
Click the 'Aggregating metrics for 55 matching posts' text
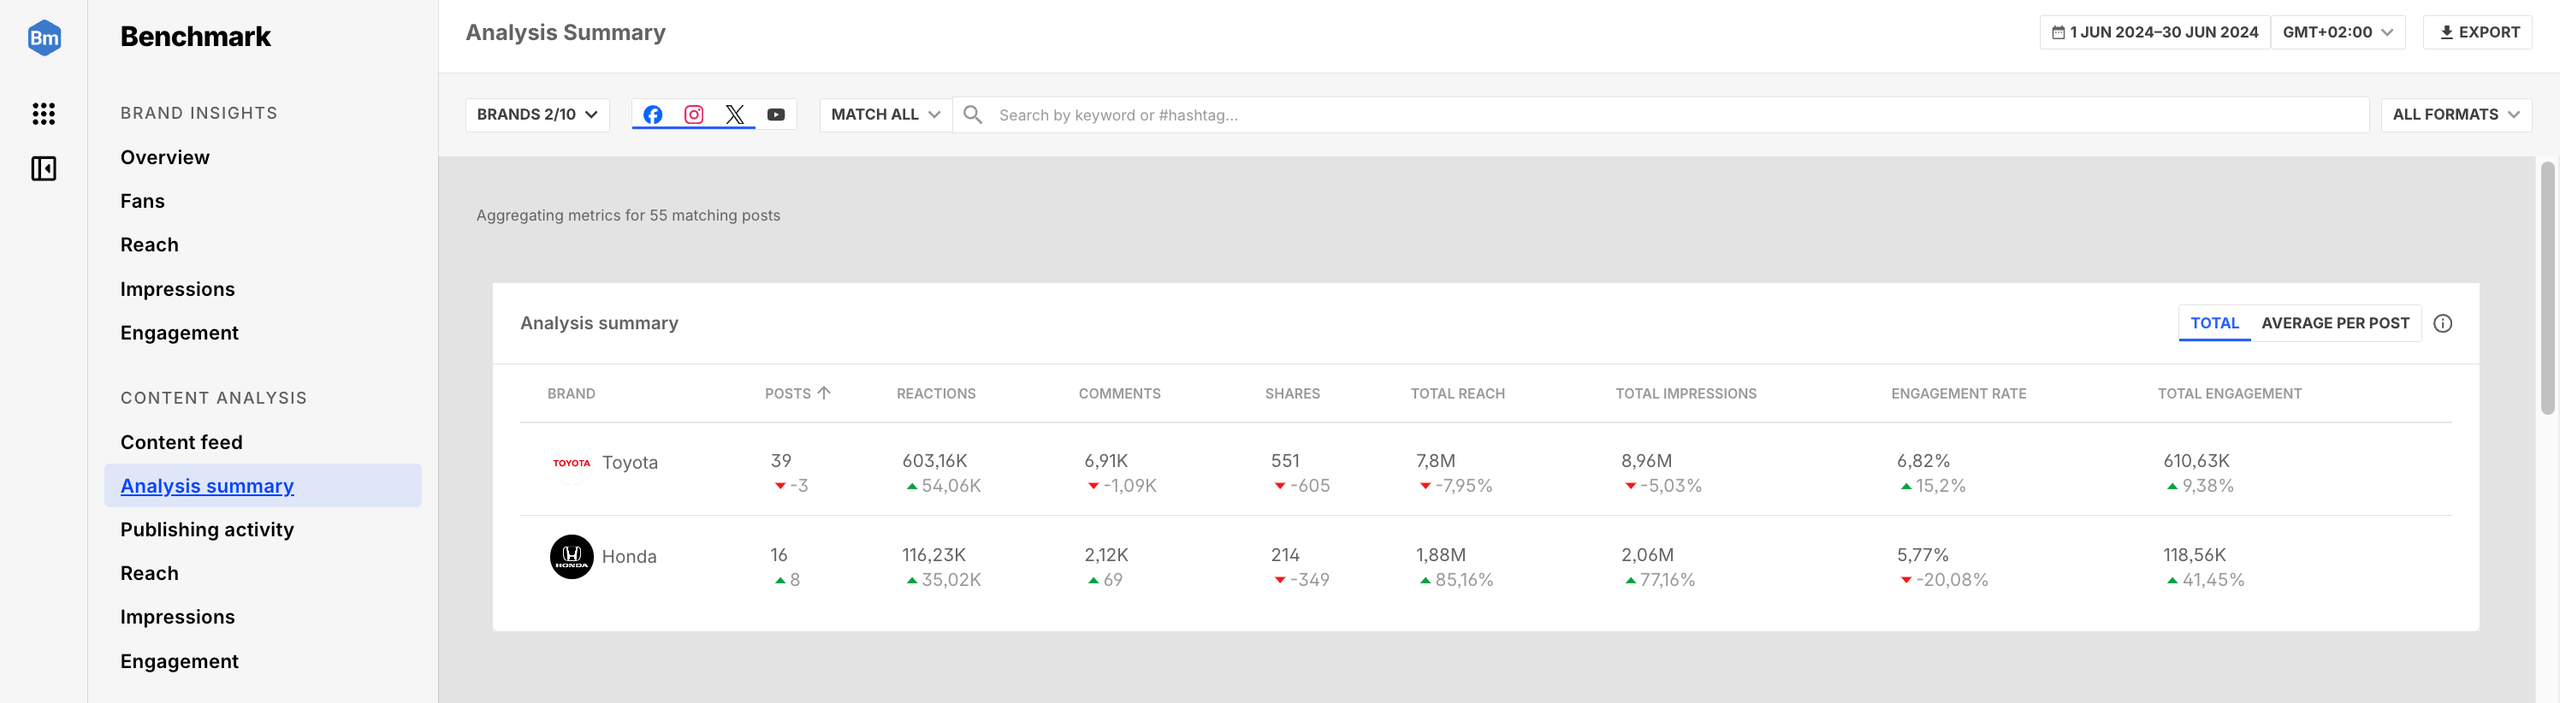tap(628, 216)
